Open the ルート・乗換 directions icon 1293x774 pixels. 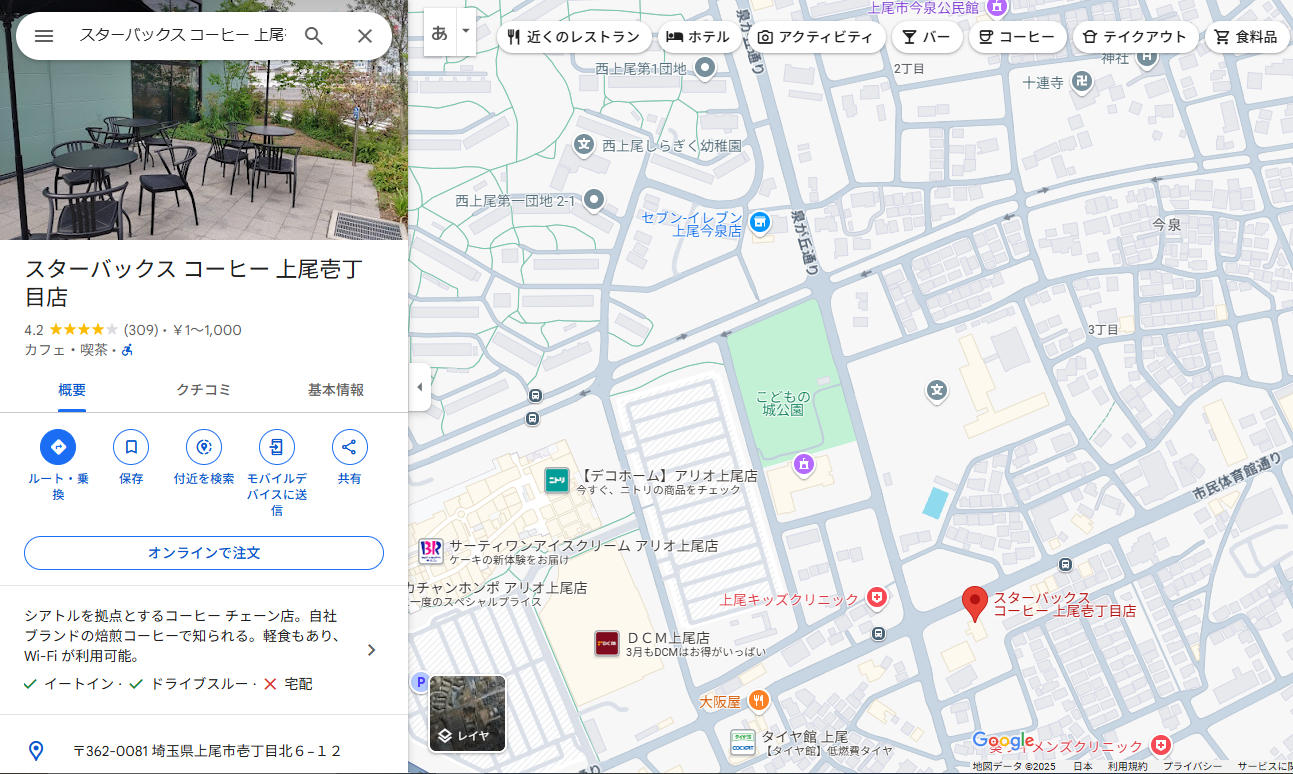pyautogui.click(x=58, y=447)
